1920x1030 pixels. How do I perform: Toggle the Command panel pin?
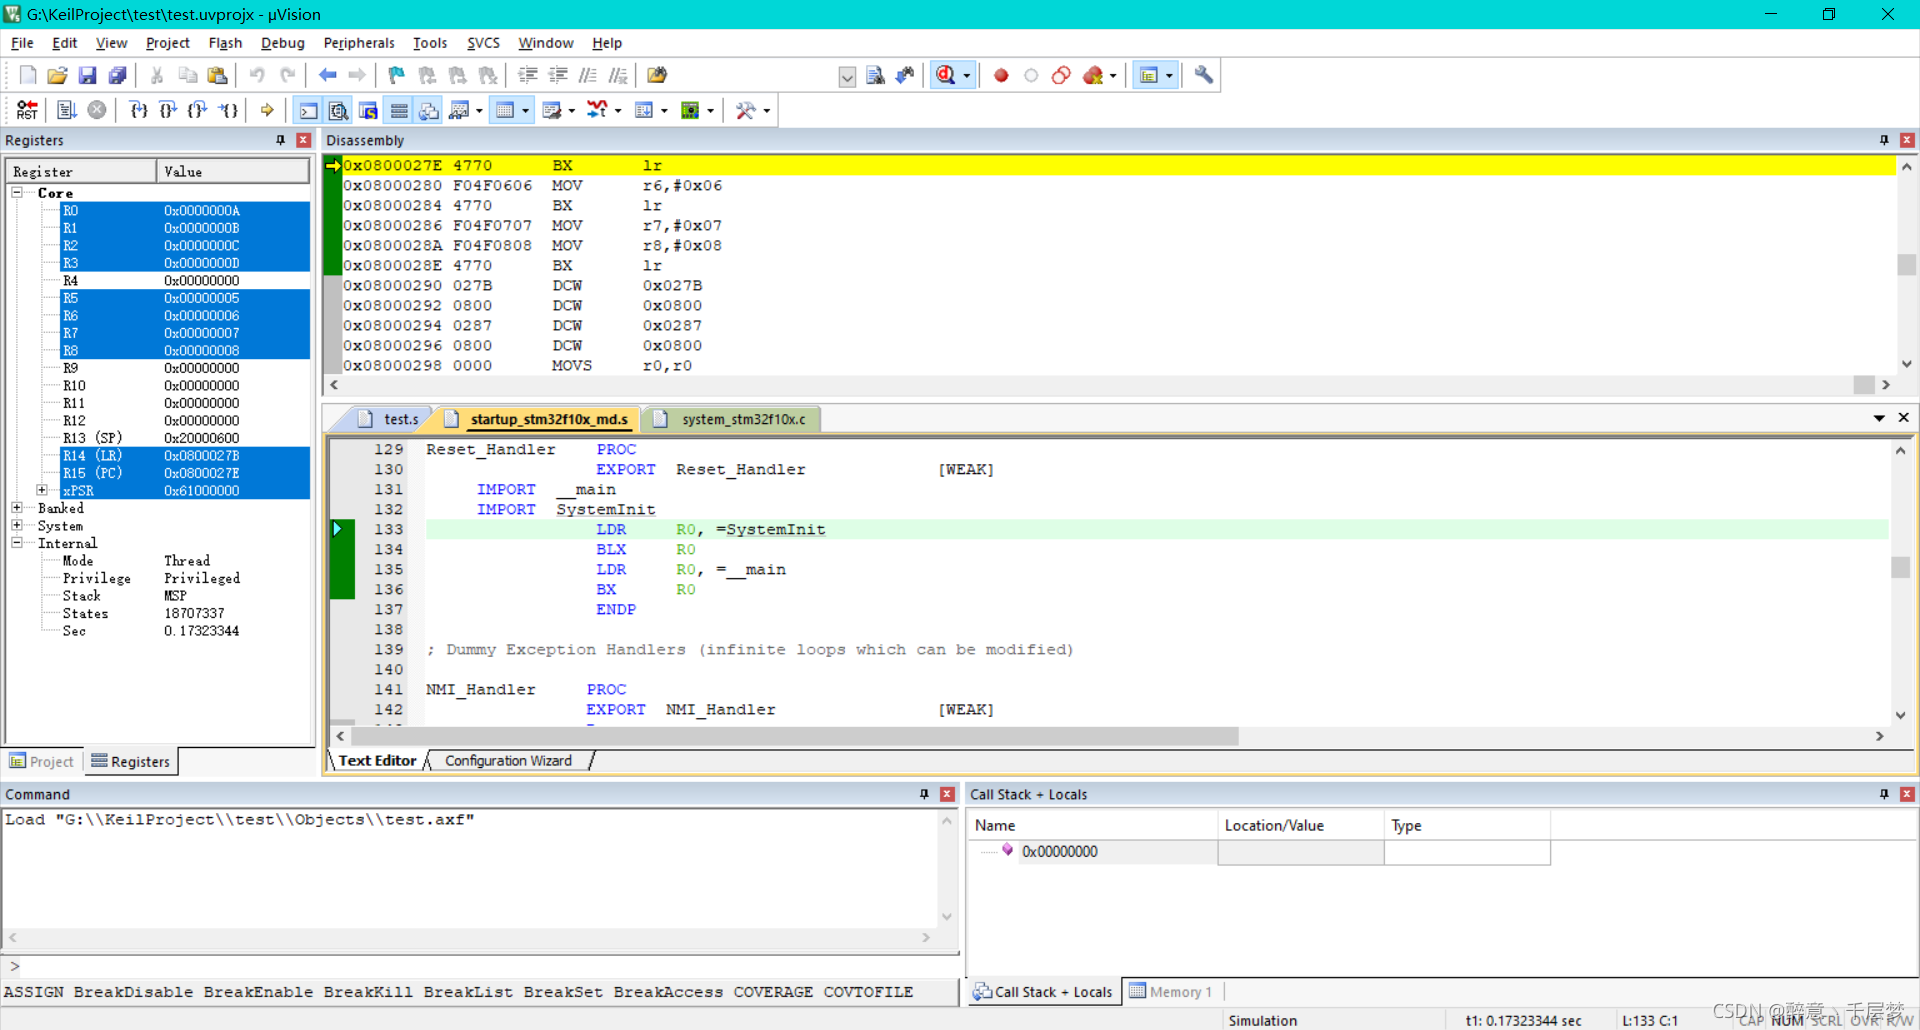point(924,794)
